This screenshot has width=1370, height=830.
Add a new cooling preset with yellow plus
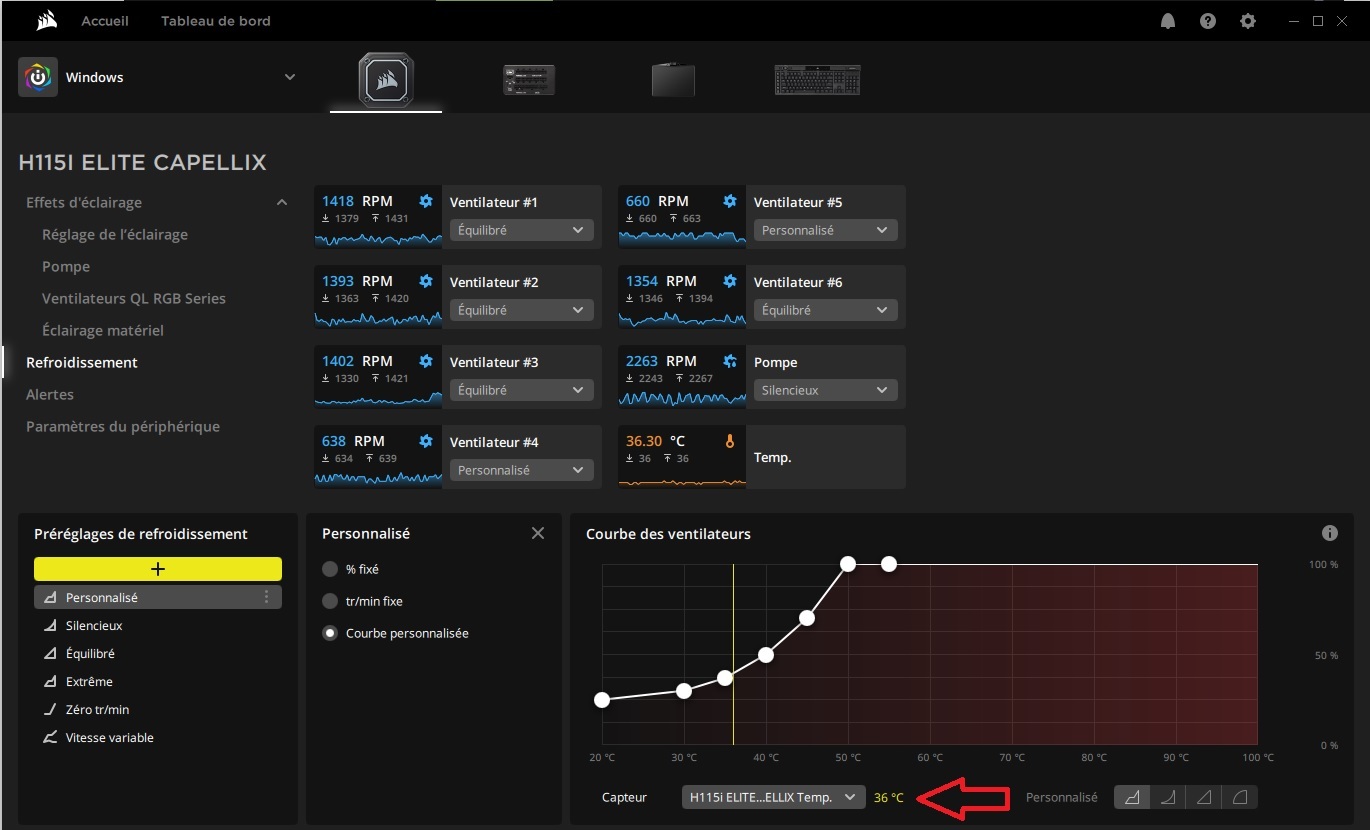(x=158, y=569)
